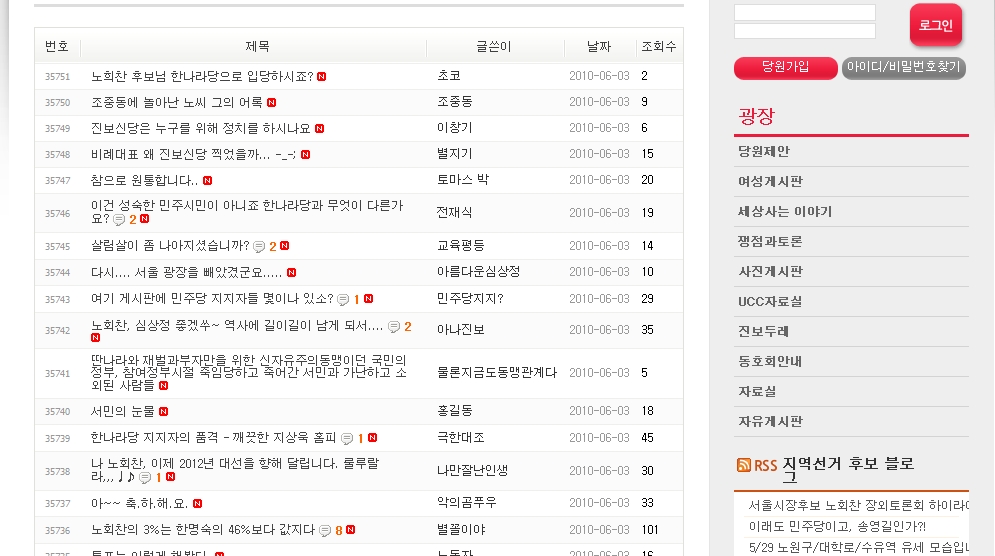Viewport: 995px width, 556px height.
Task: Open post '노회찬 후보님 한나라당으로 입당하시죠?'
Action: (202, 77)
